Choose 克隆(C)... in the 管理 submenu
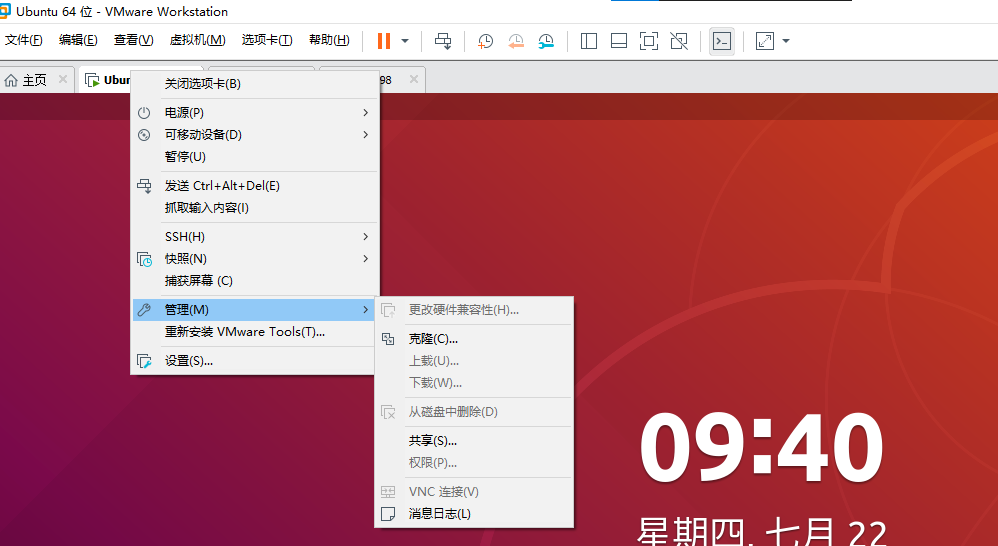 474,339
